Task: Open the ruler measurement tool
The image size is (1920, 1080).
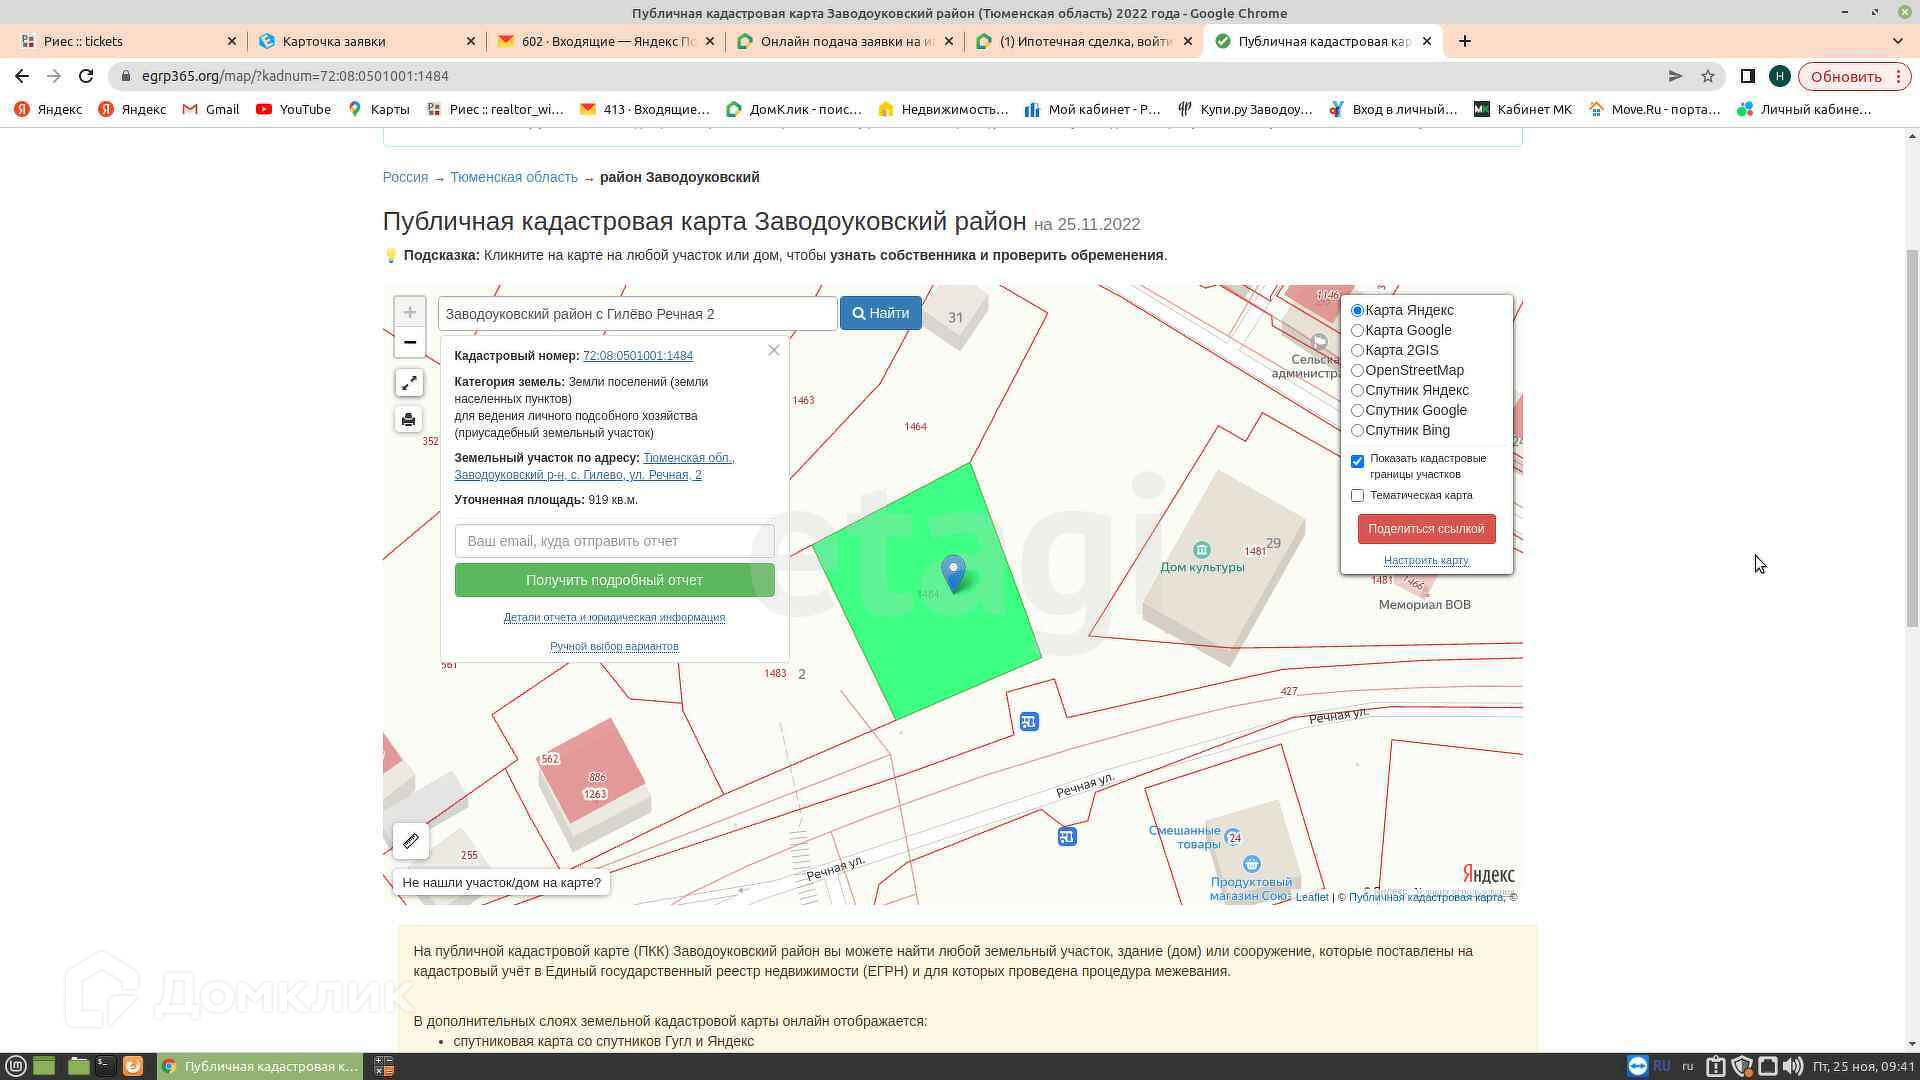Action: click(x=411, y=841)
